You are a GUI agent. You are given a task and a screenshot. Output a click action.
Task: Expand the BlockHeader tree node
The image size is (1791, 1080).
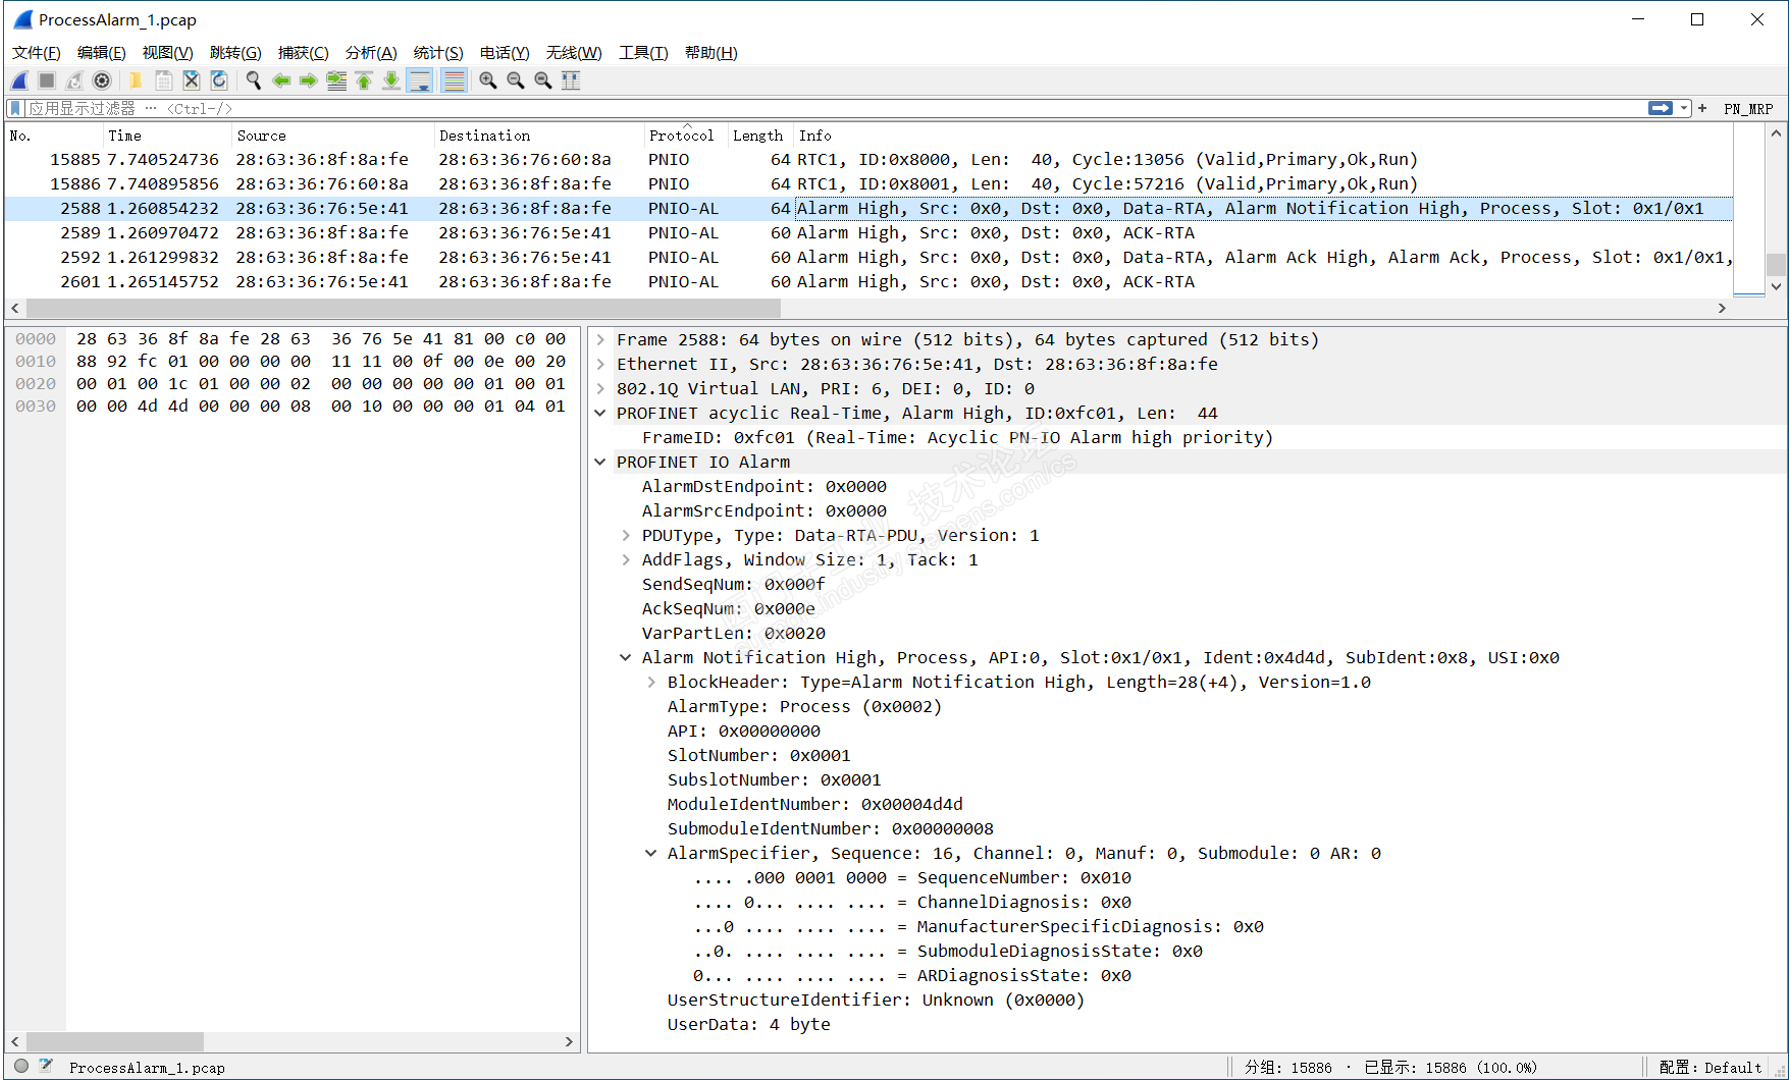tap(652, 682)
